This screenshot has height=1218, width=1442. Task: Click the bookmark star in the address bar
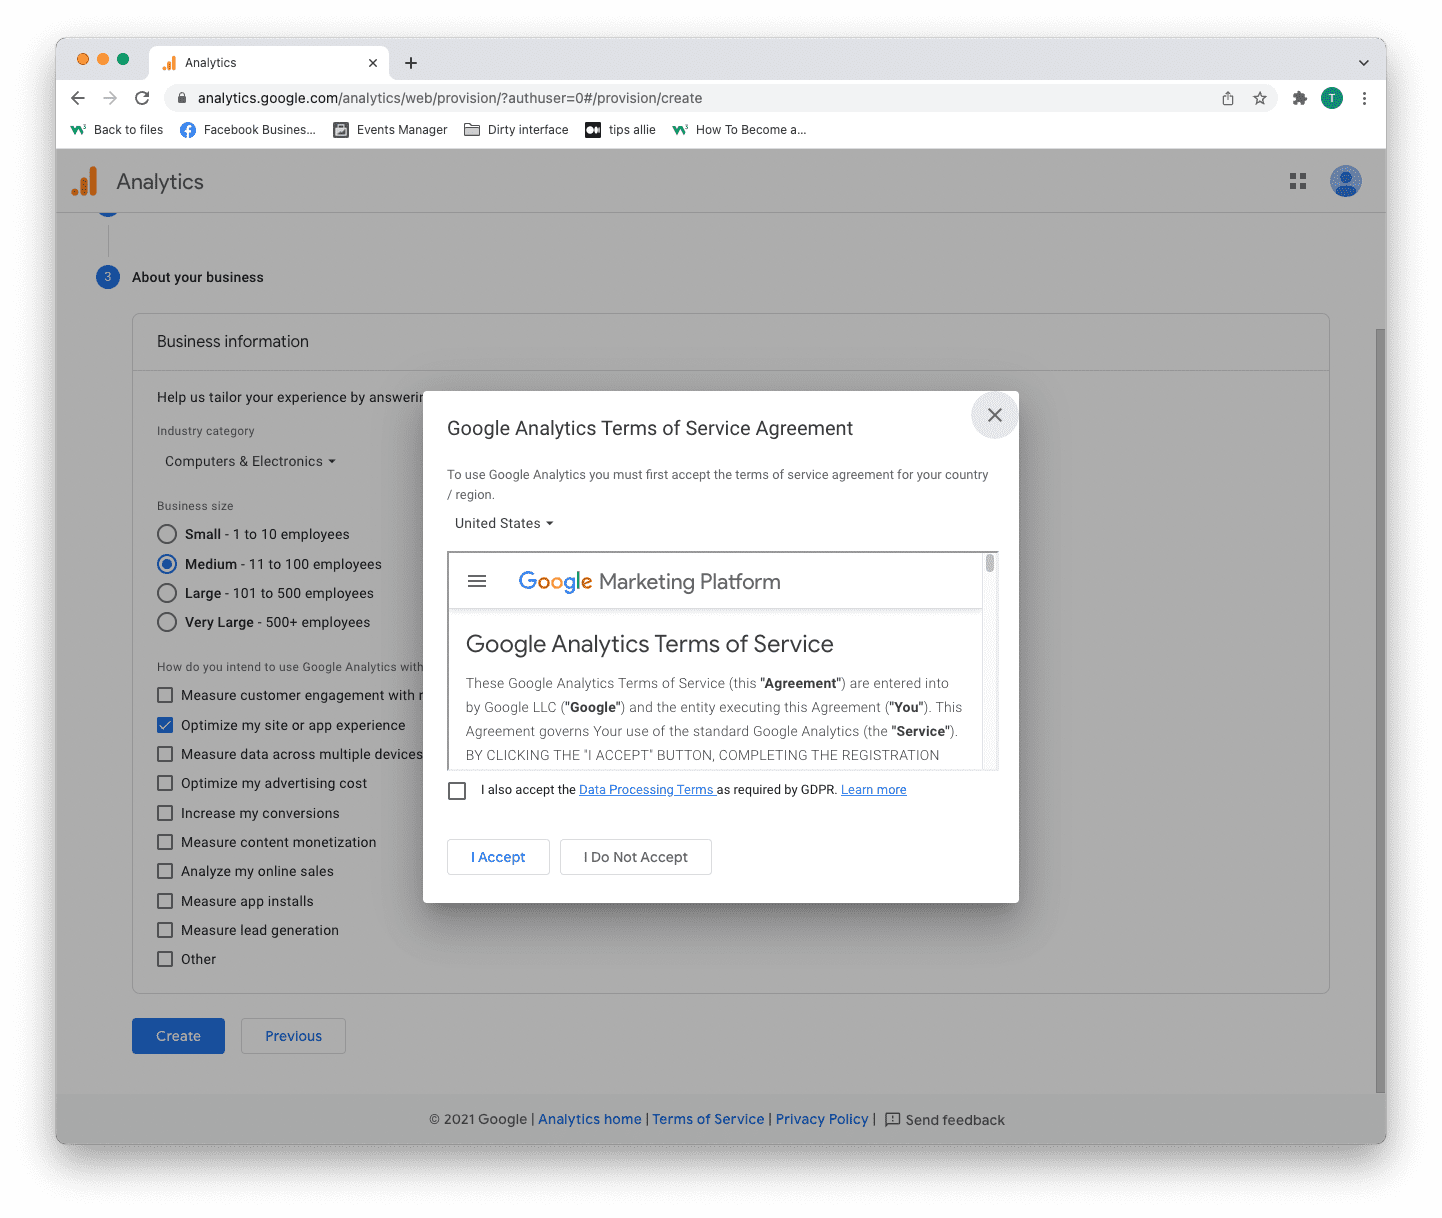click(x=1260, y=98)
